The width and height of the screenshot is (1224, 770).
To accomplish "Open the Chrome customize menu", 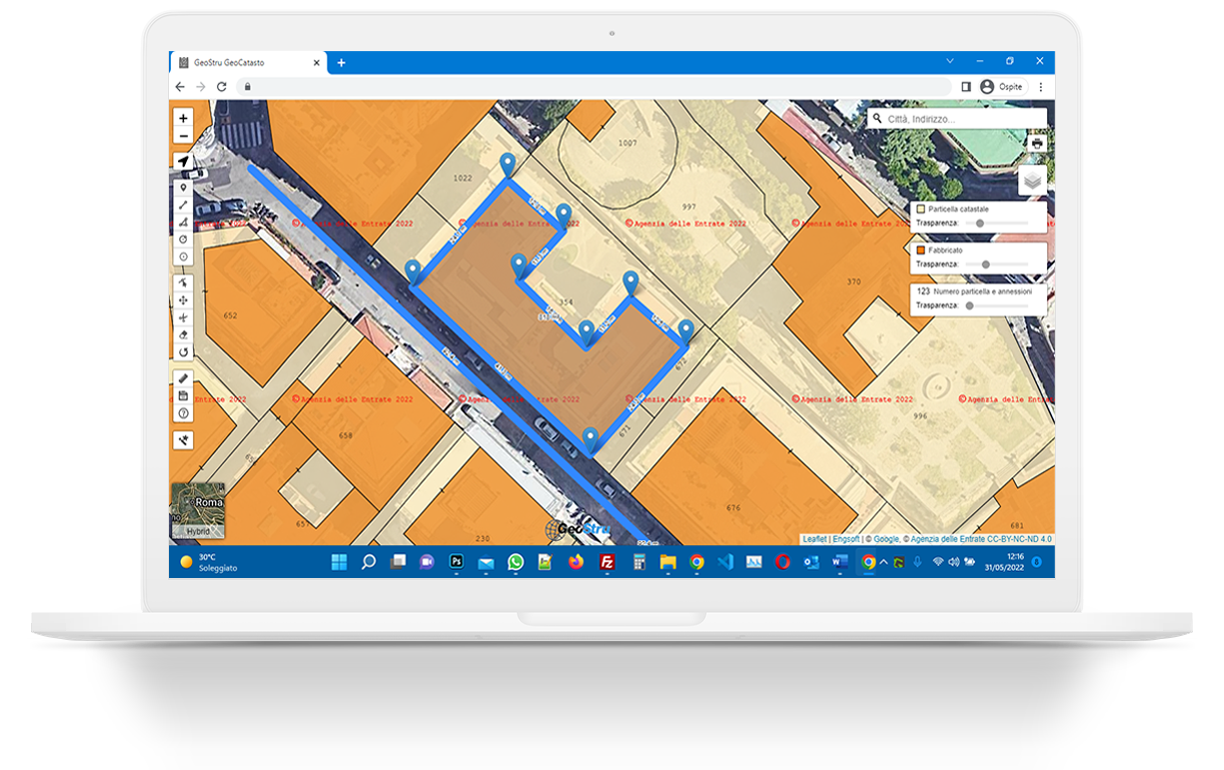I will [1040, 87].
